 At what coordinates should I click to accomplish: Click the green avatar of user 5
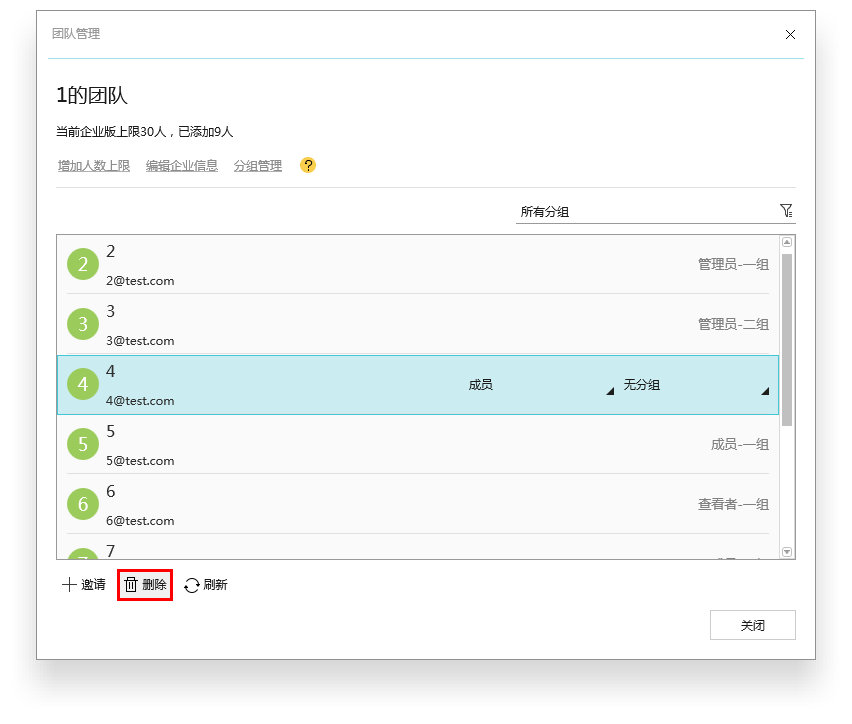pos(83,444)
